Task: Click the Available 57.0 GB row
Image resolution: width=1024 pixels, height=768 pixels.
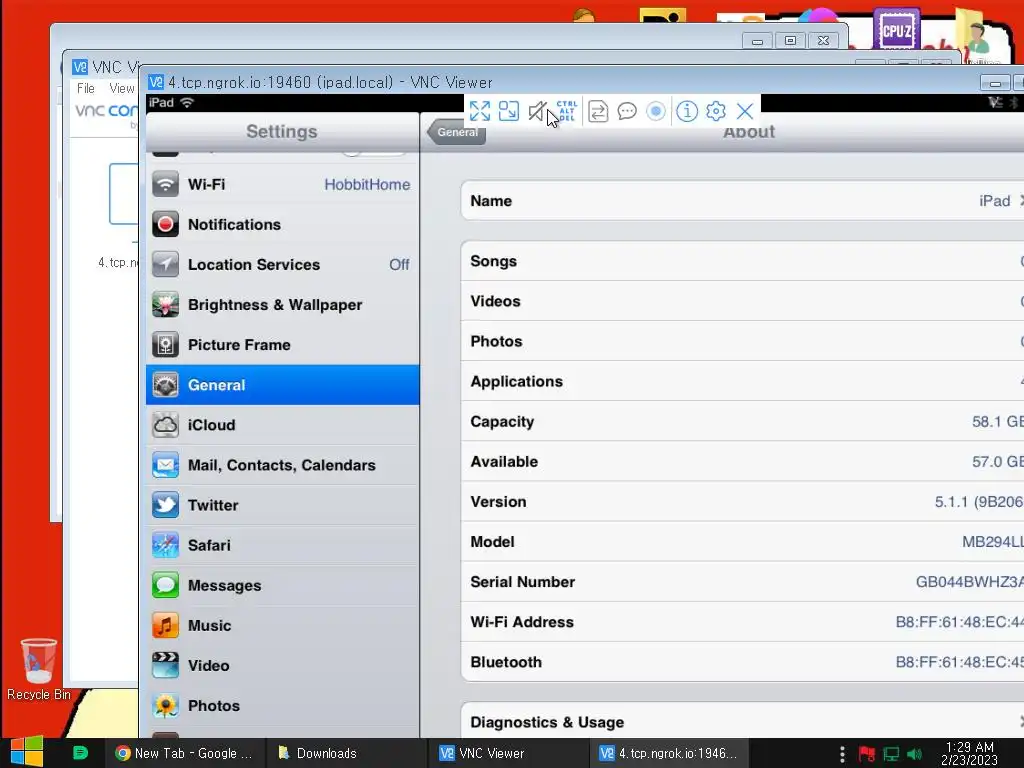Action: 743,462
